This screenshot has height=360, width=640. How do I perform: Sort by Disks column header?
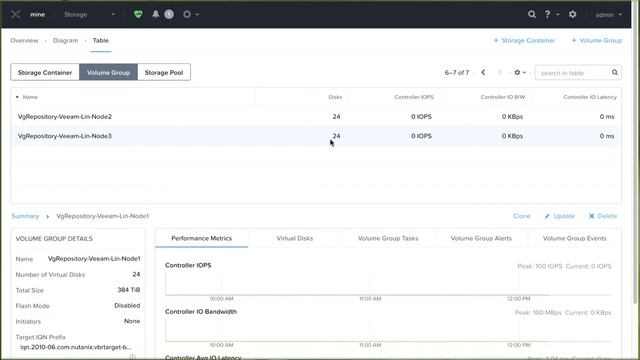pyautogui.click(x=335, y=97)
